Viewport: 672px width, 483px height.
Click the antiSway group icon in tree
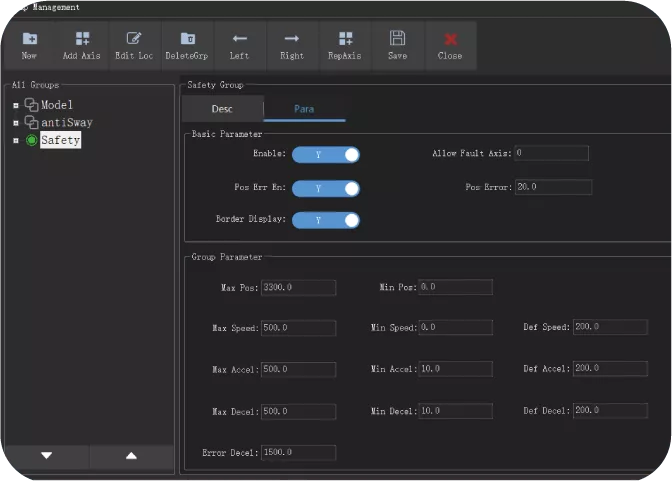(31, 122)
